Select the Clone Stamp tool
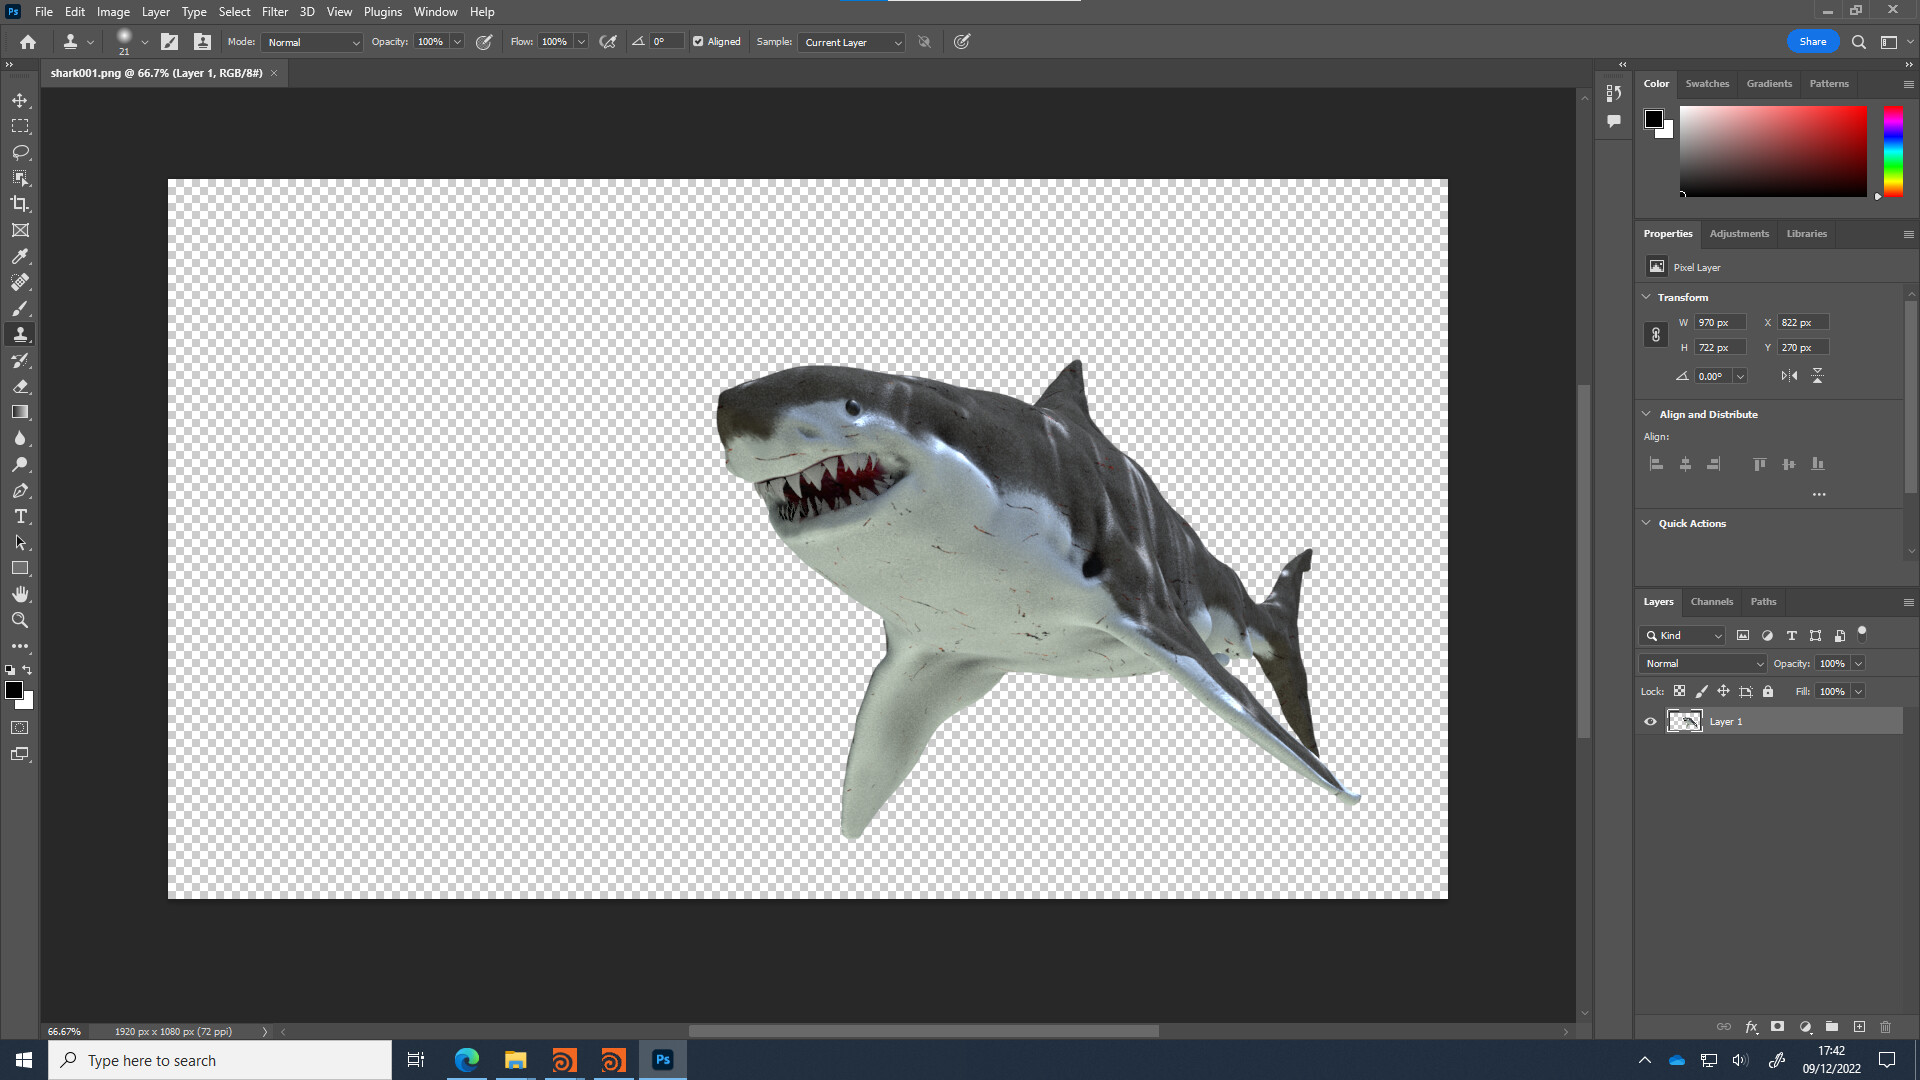Screen dimensions: 1920x1080 click(20, 334)
